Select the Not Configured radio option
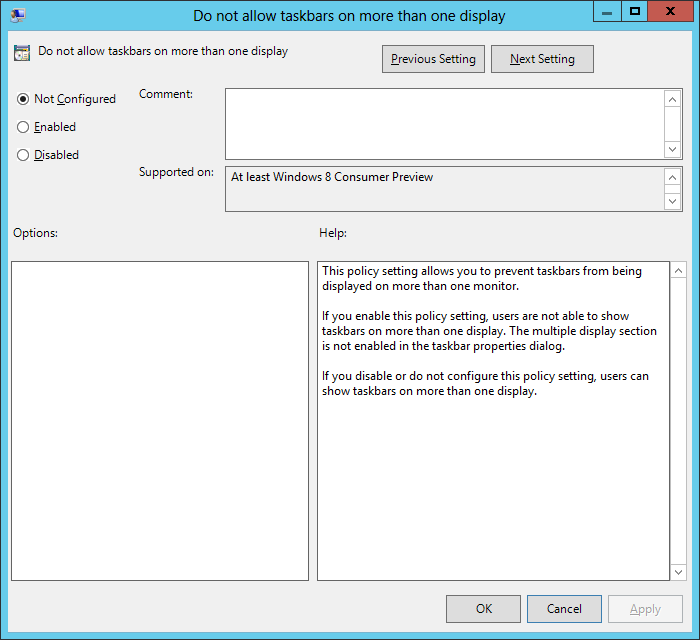The width and height of the screenshot is (700, 640). (24, 99)
